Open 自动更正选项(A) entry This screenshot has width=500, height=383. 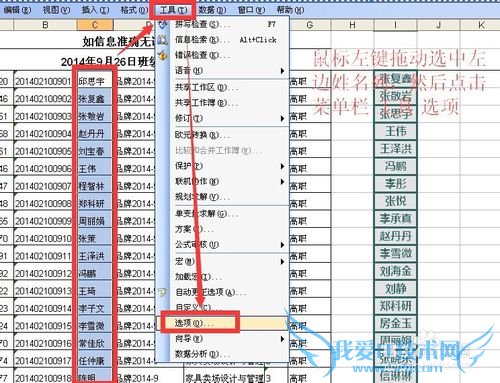point(223,292)
